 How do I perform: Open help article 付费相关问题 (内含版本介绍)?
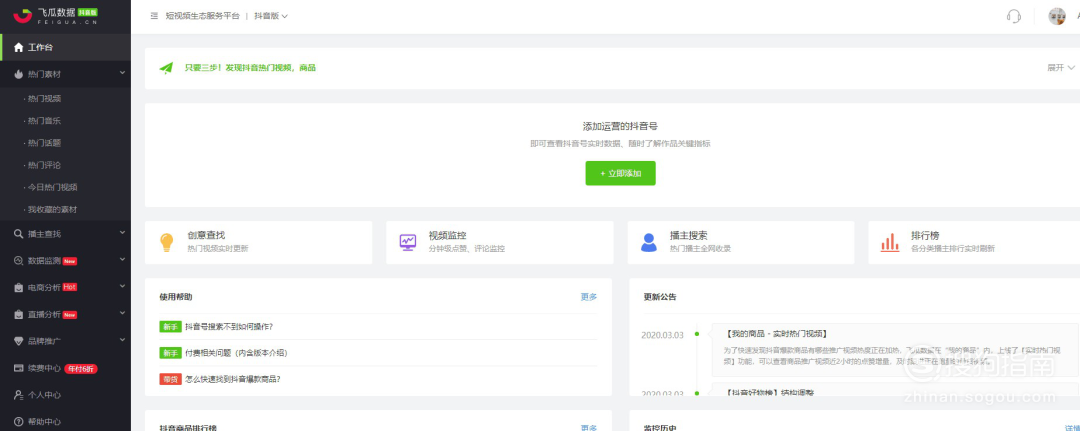click(x=236, y=353)
